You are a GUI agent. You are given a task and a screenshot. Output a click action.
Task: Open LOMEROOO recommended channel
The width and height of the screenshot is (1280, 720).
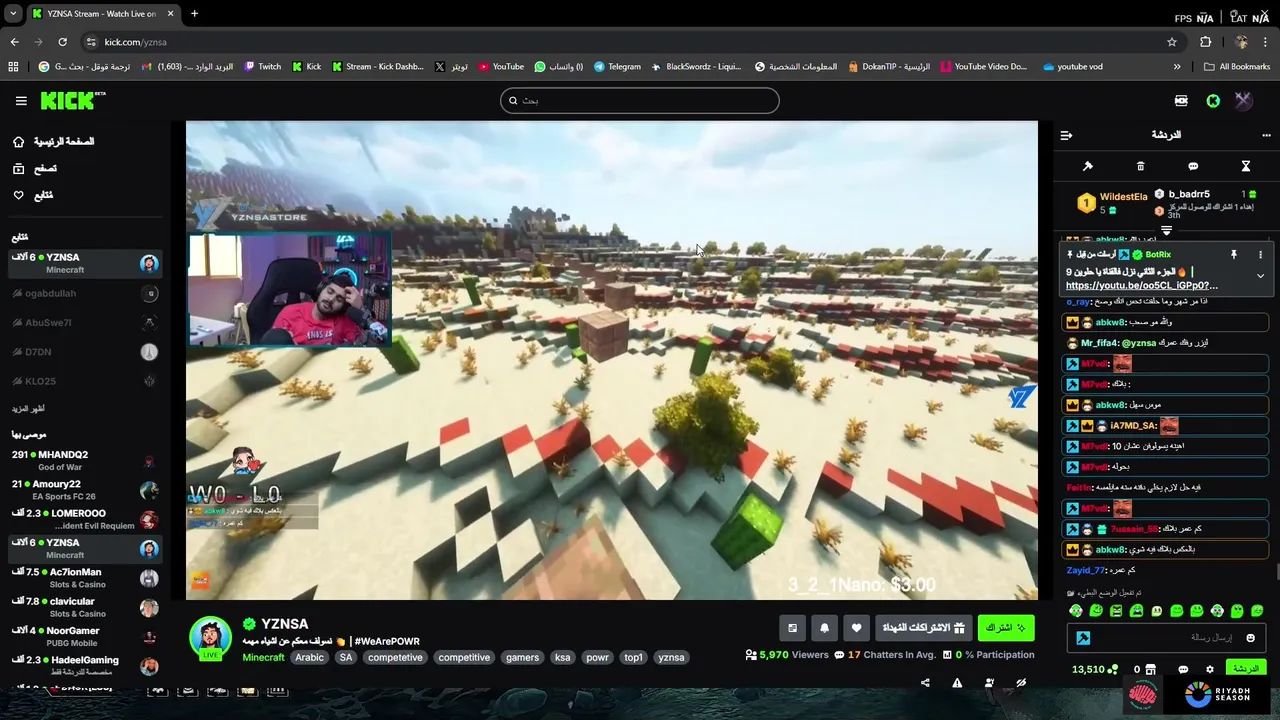(85, 519)
